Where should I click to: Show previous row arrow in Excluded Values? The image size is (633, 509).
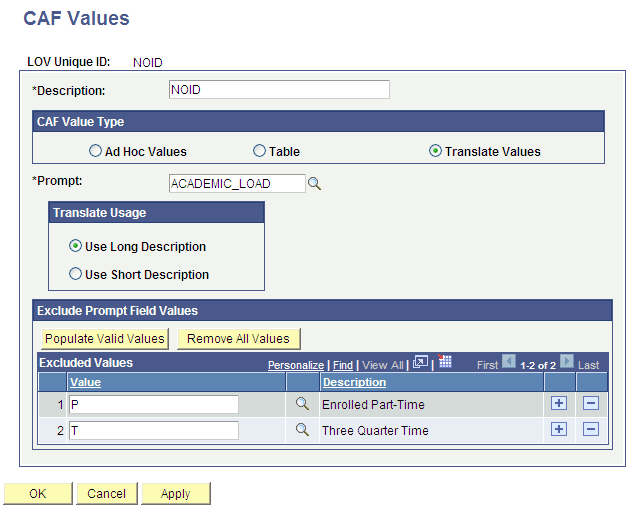[509, 361]
